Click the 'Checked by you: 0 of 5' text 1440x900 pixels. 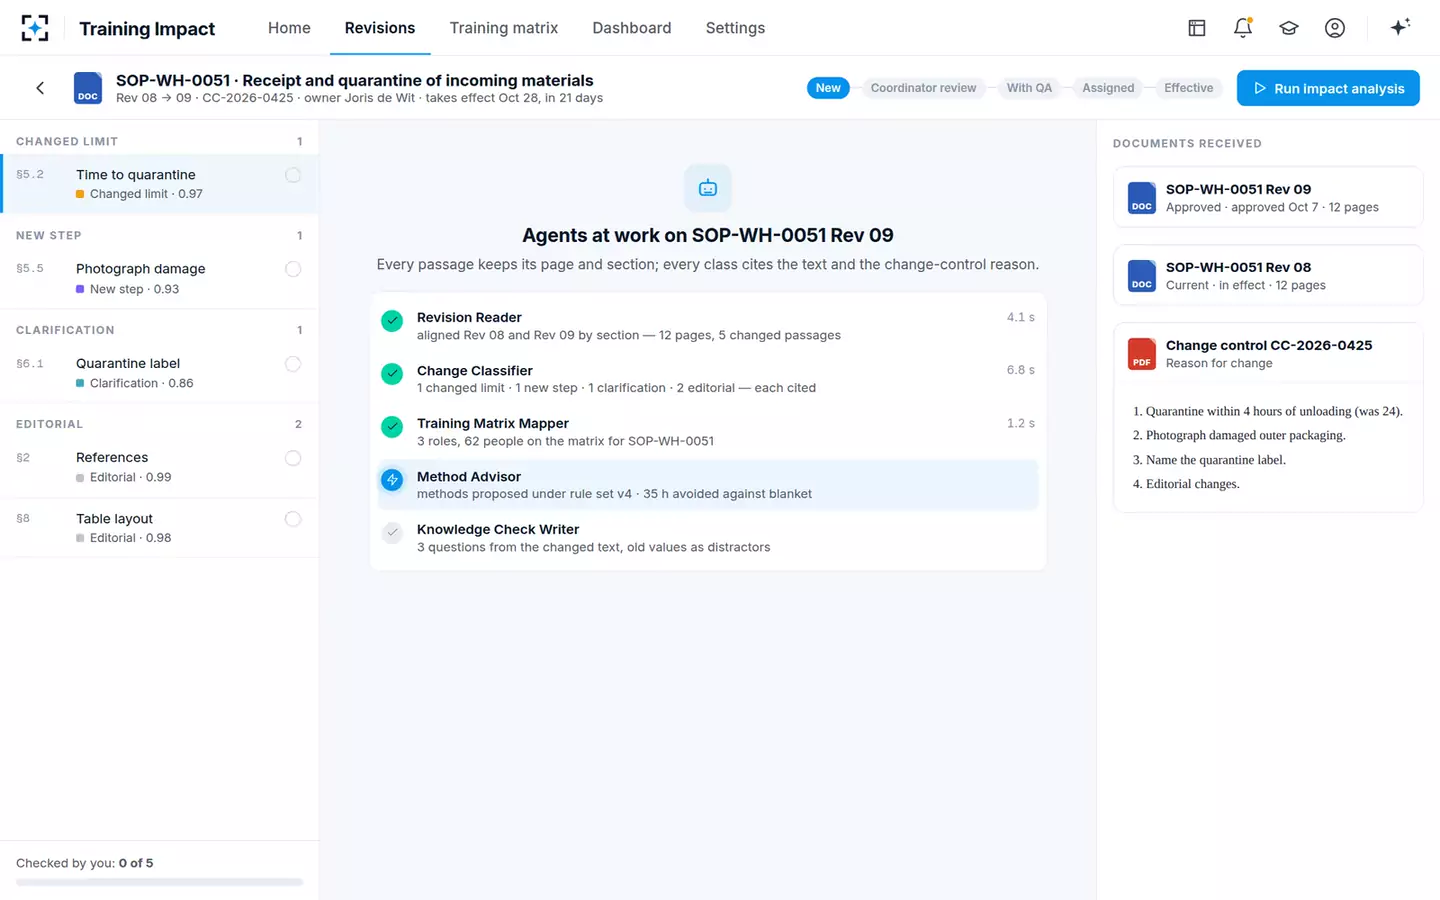[85, 863]
